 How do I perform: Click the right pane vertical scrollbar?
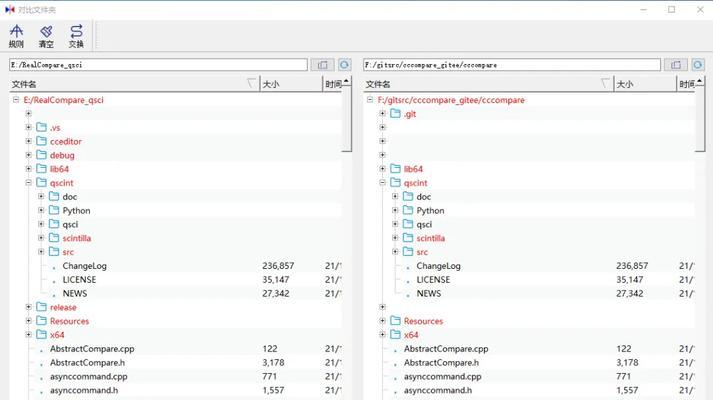coord(701,119)
